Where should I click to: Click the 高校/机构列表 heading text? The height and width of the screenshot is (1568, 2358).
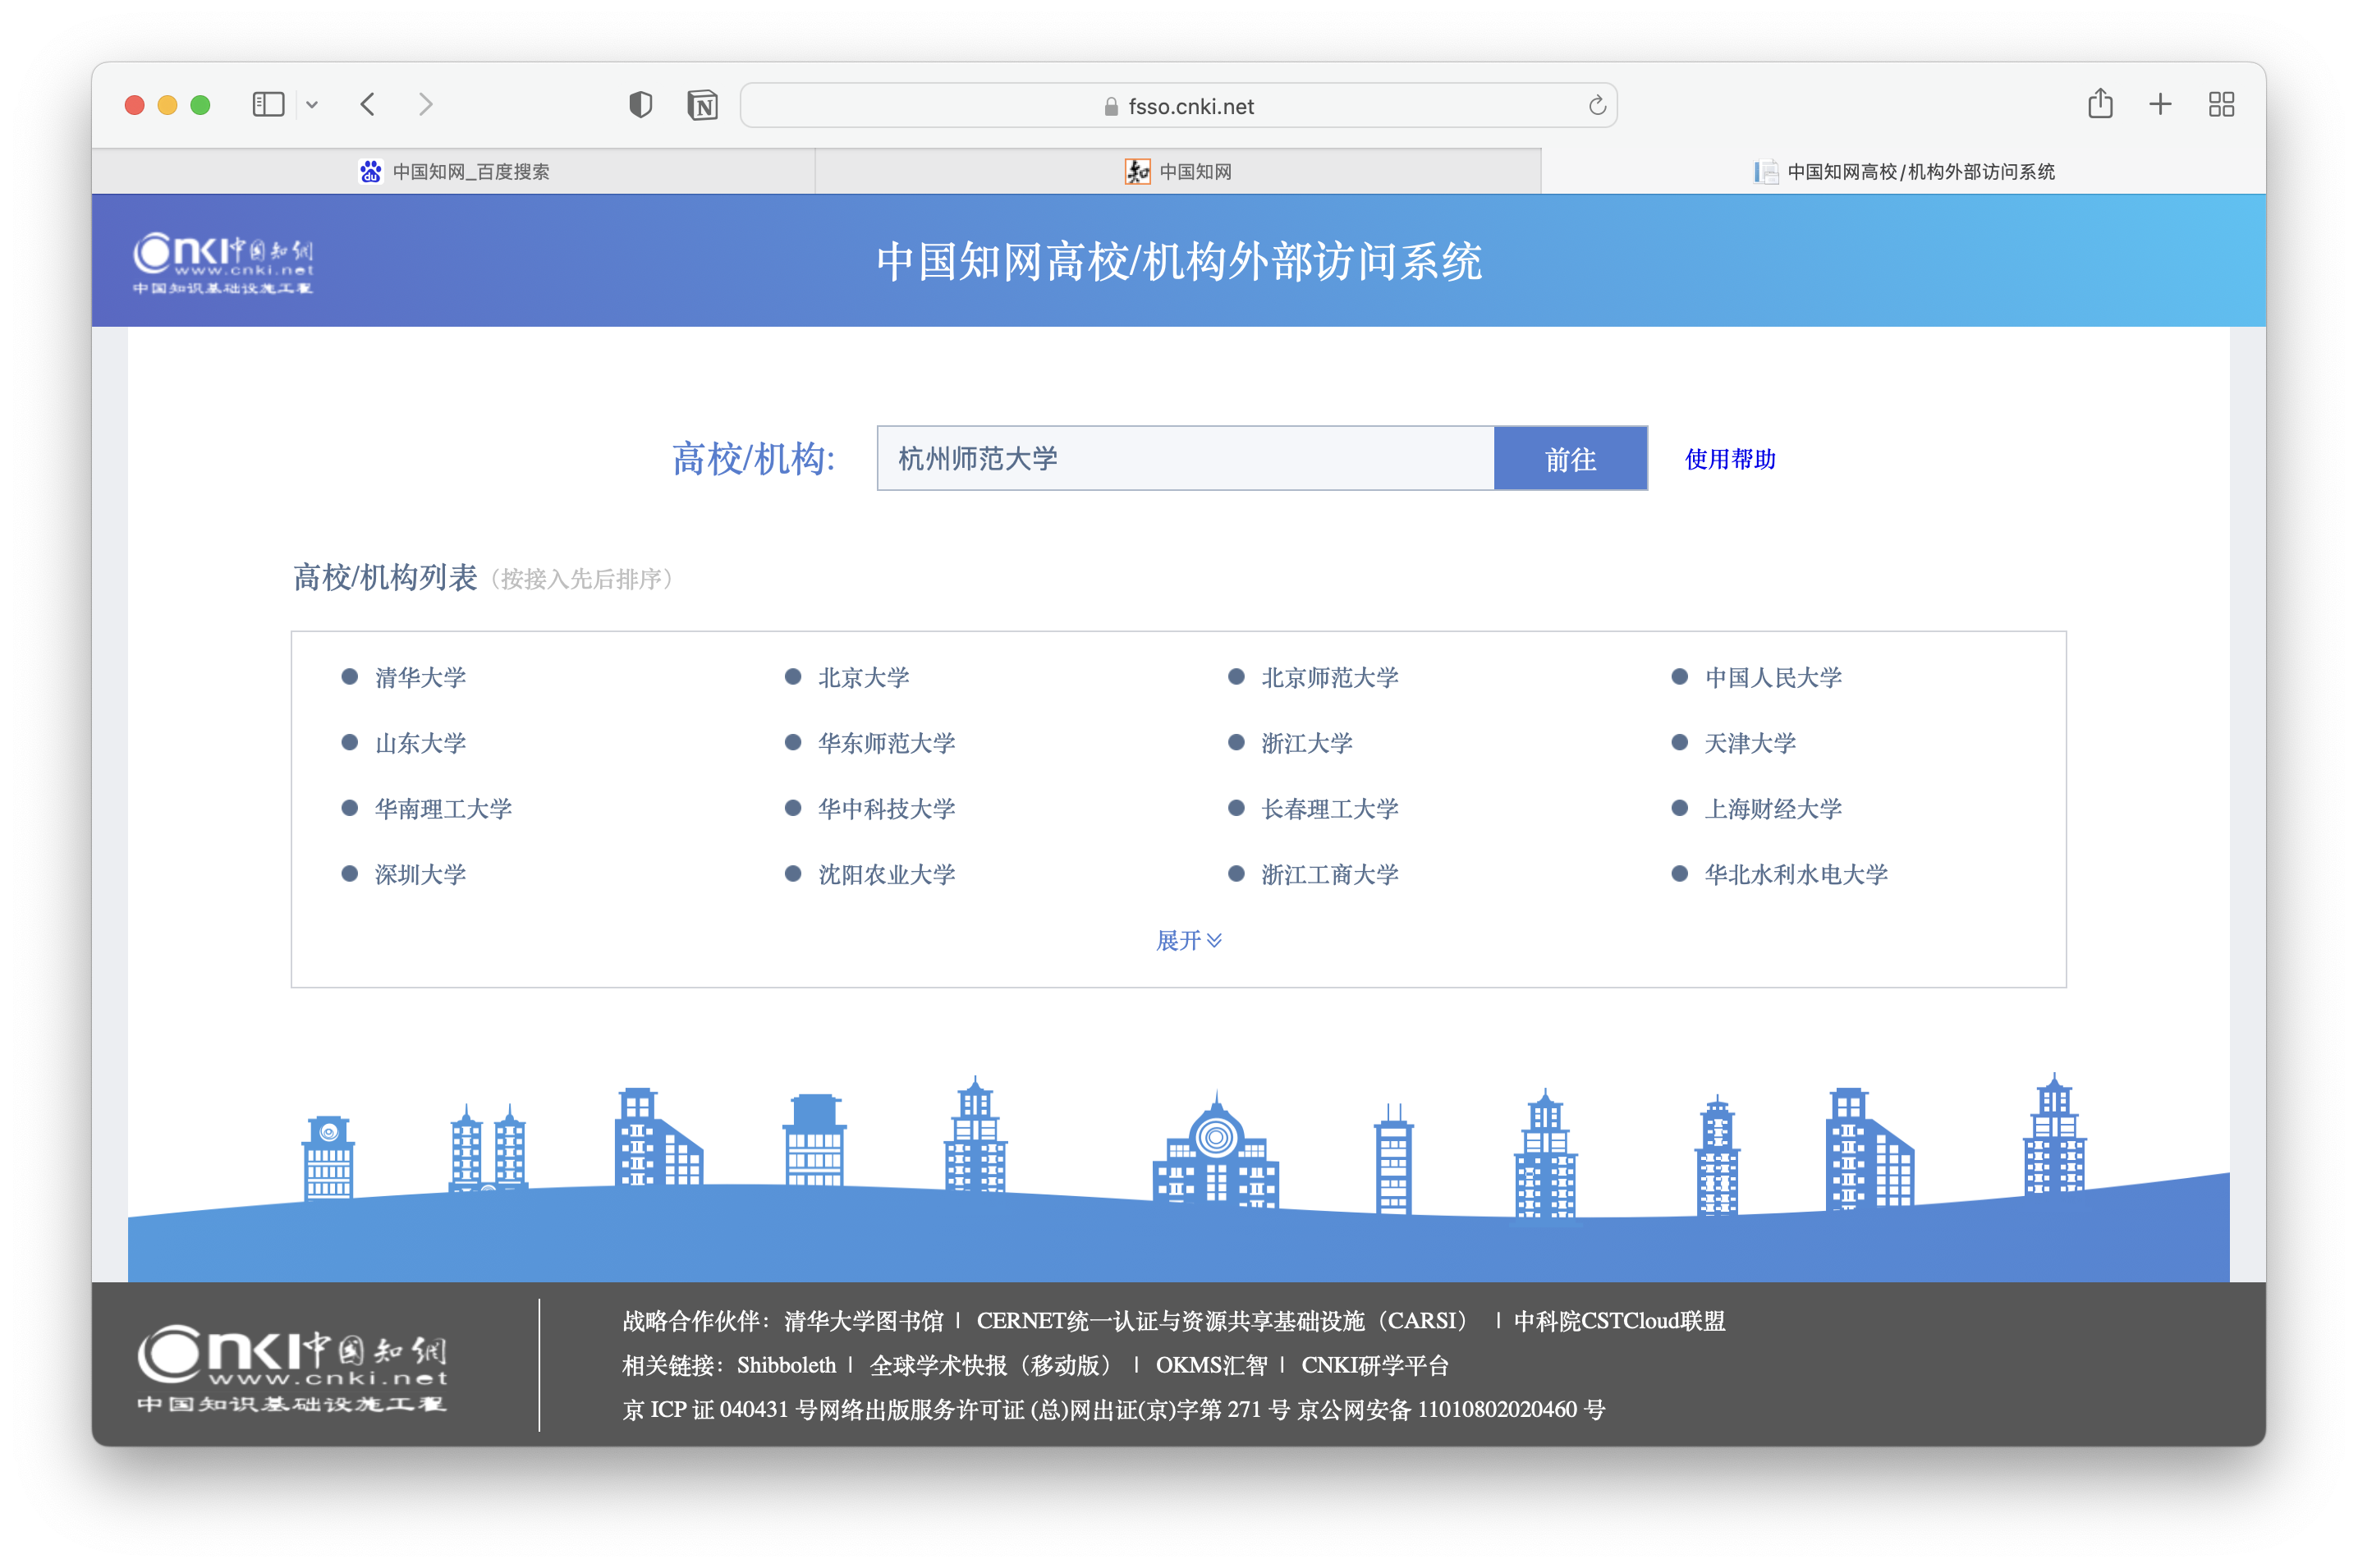point(385,578)
